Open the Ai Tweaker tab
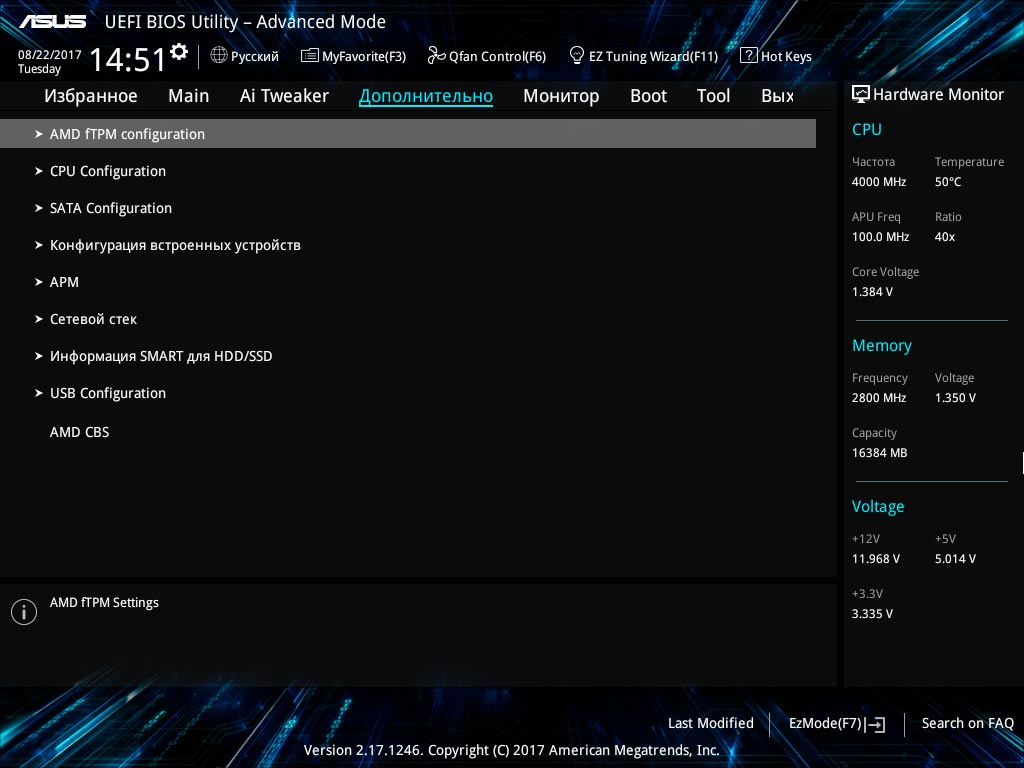 284,96
